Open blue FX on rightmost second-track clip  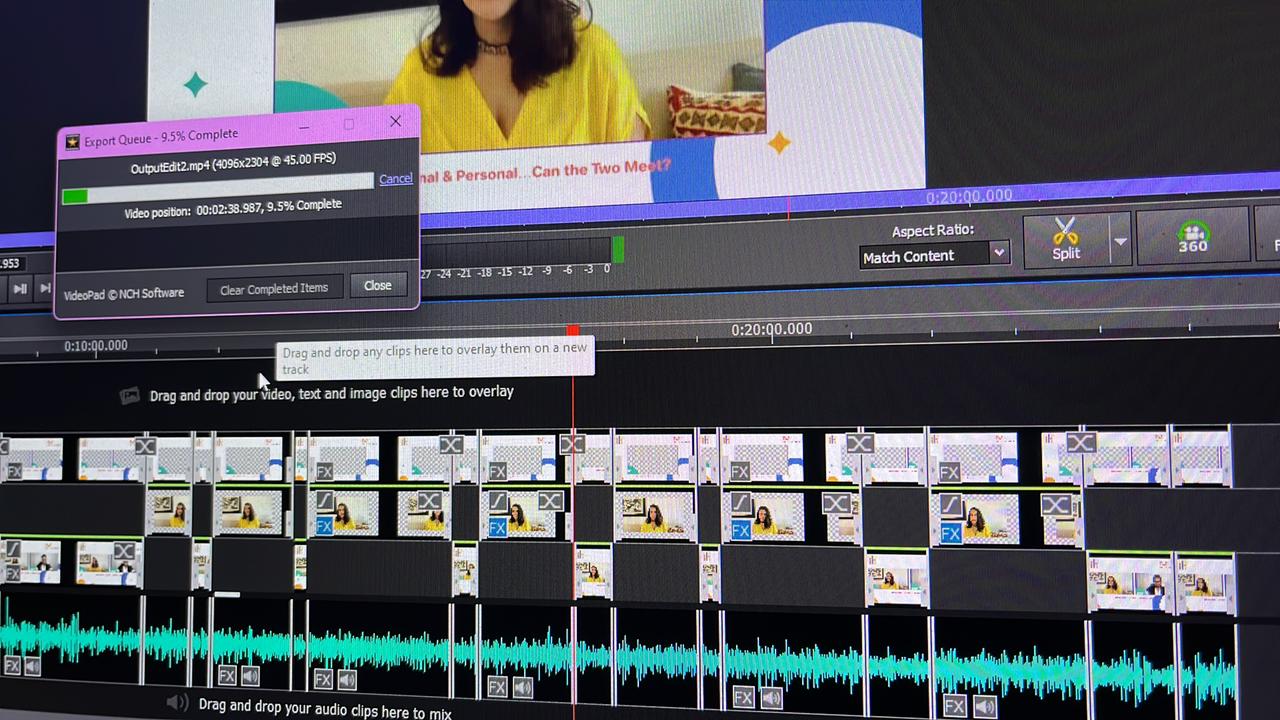pos(951,533)
